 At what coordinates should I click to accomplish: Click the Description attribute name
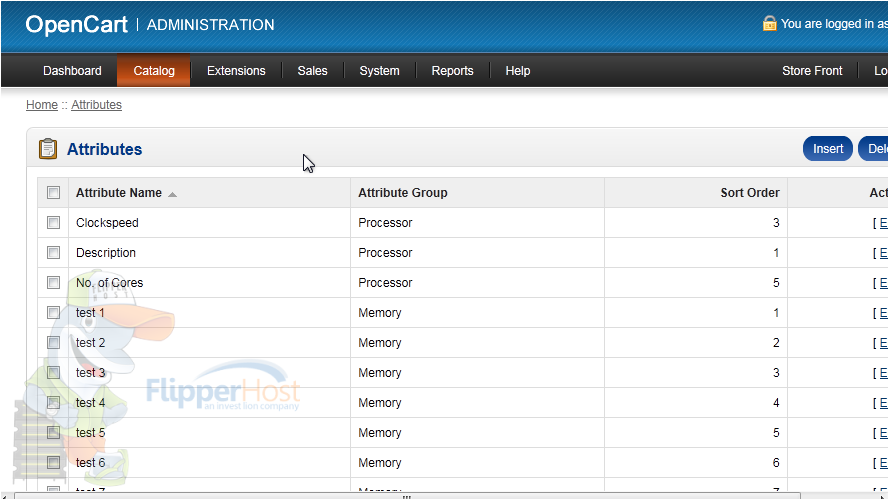pyautogui.click(x=106, y=253)
